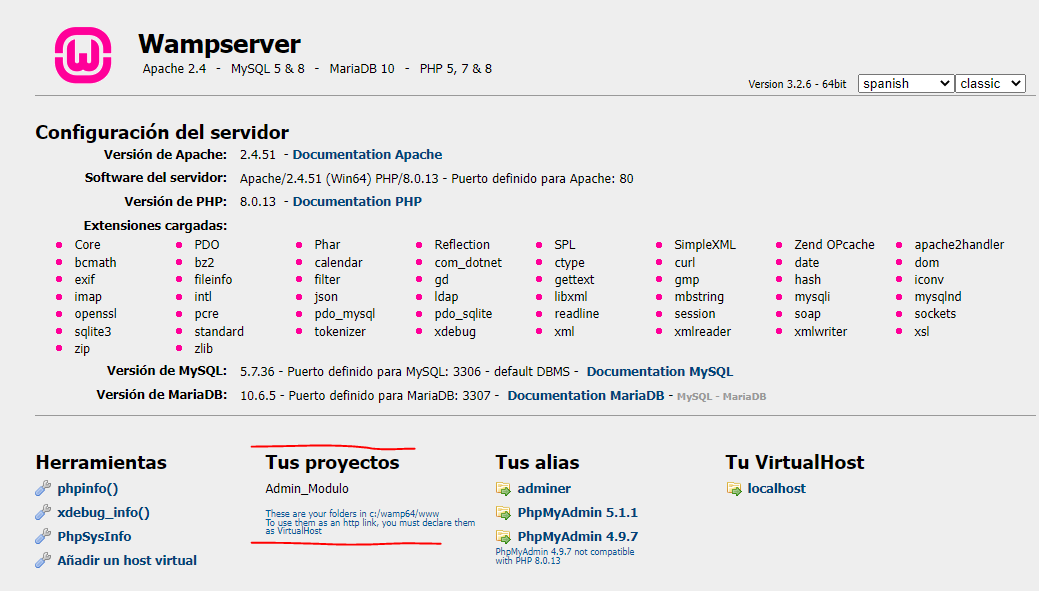
Task: Open the localhost virtual host link
Action: click(776, 488)
